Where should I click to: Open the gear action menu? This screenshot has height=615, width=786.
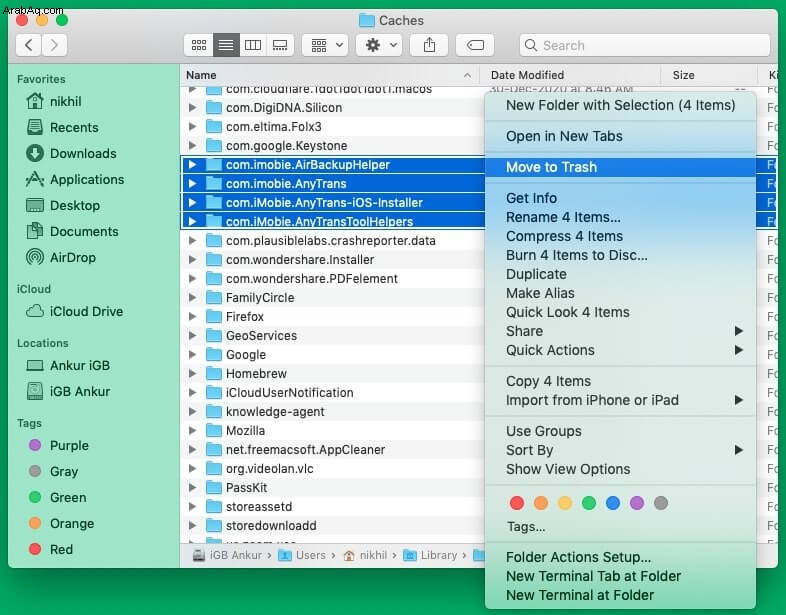[x=379, y=46]
